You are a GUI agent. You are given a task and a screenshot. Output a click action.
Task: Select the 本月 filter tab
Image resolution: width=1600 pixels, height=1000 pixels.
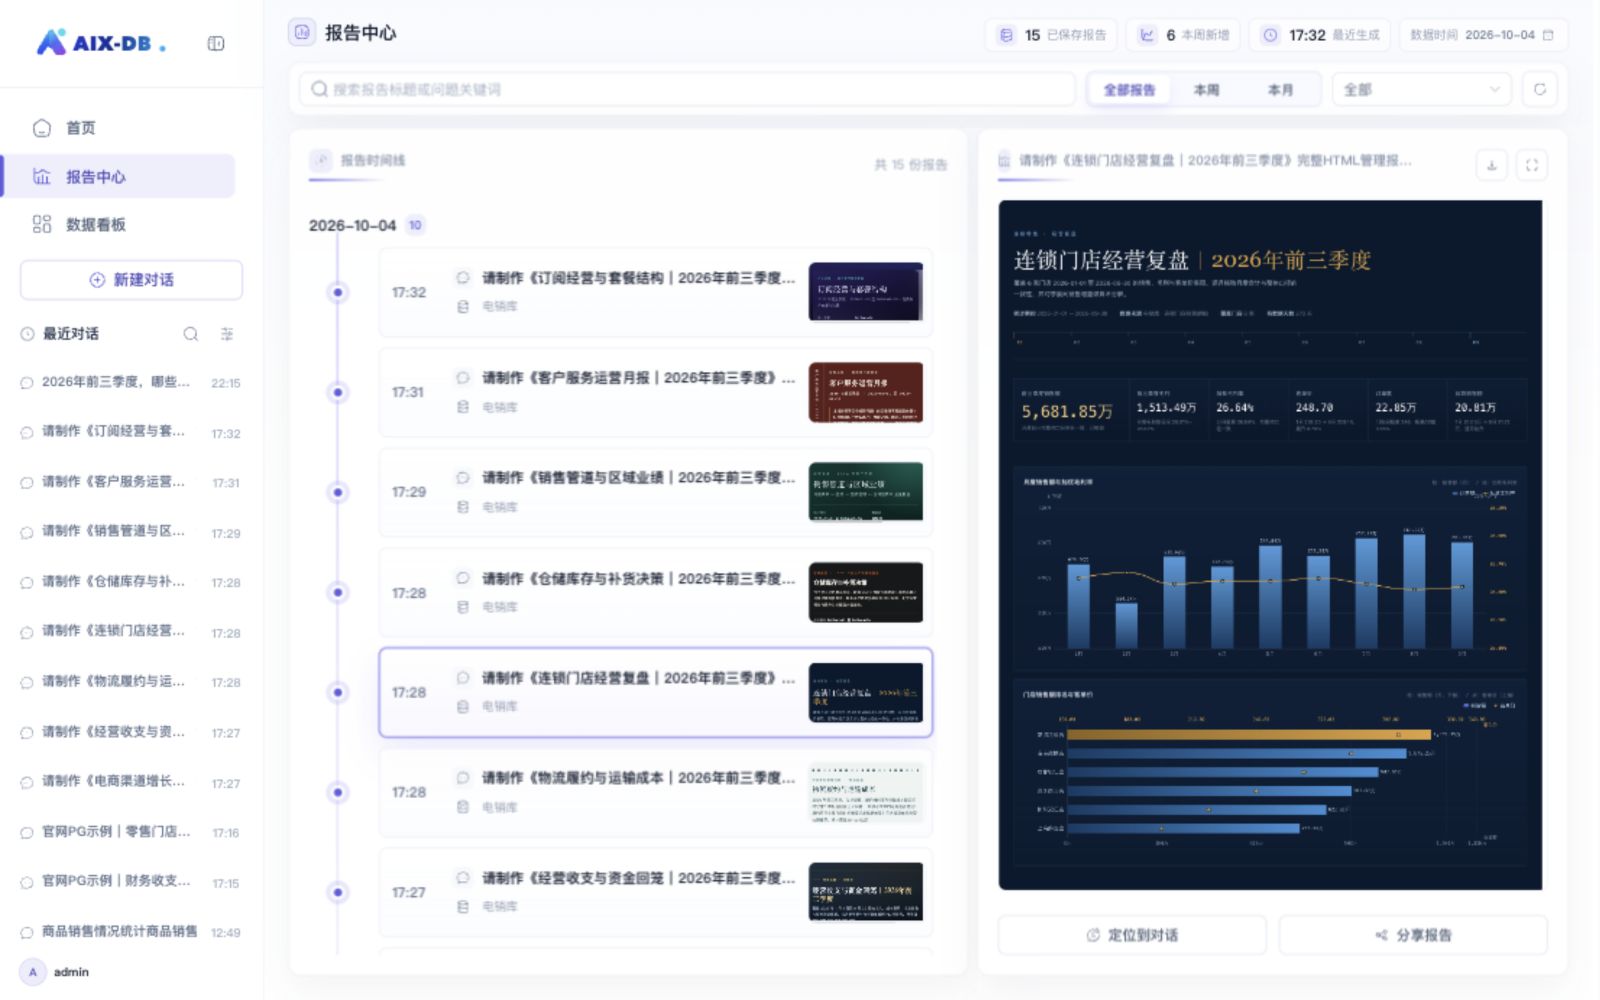pyautogui.click(x=1280, y=90)
